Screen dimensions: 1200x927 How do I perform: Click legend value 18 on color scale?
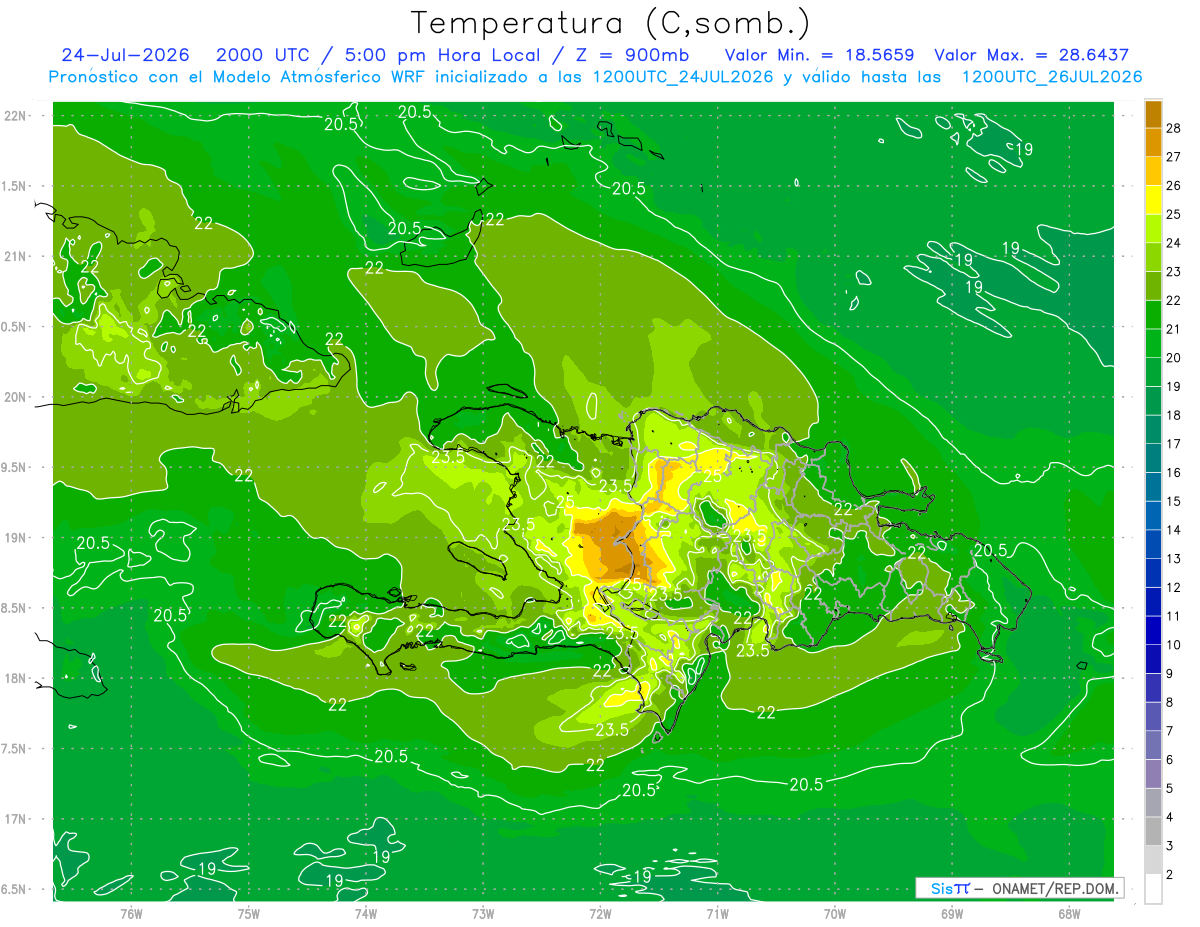pos(1173,415)
